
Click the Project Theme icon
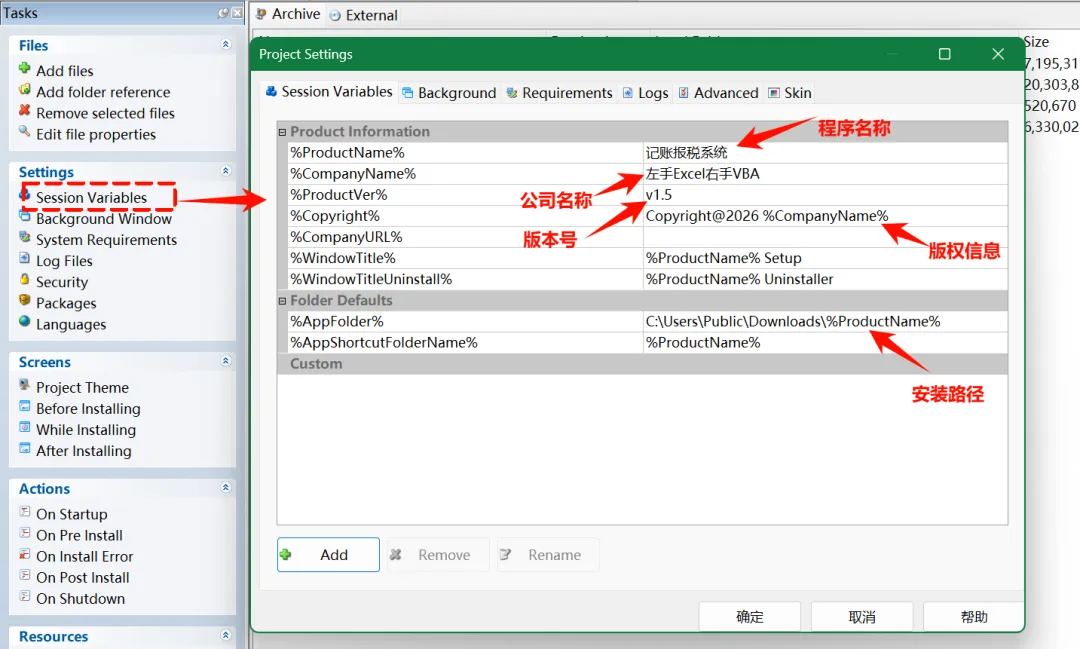pos(25,384)
